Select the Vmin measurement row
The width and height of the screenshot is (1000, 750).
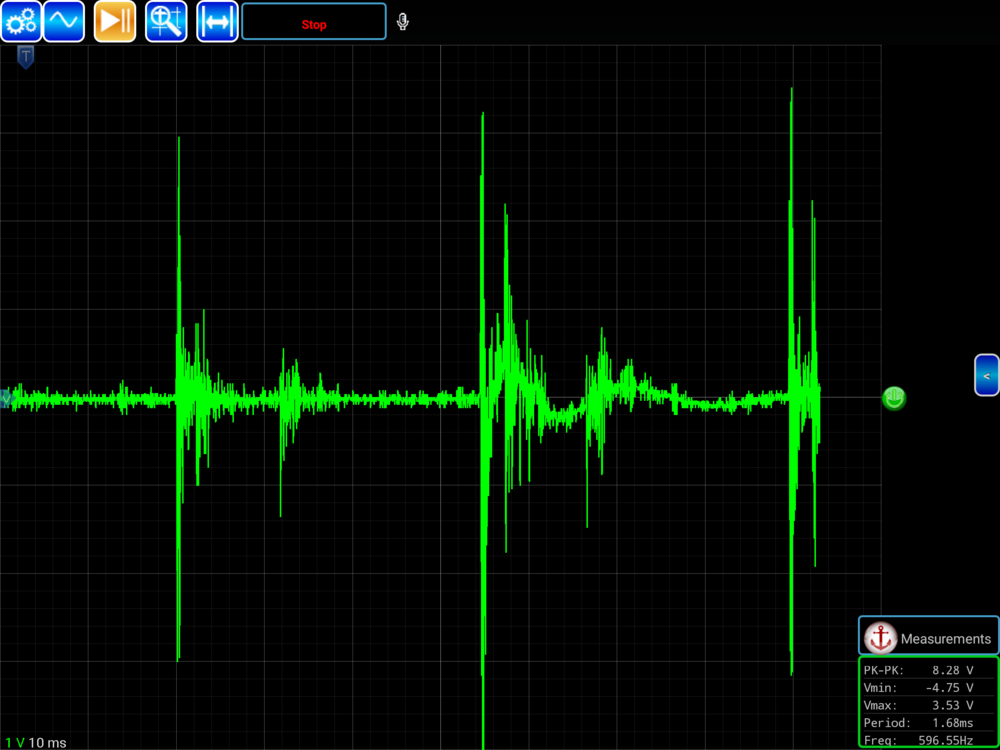click(x=928, y=688)
